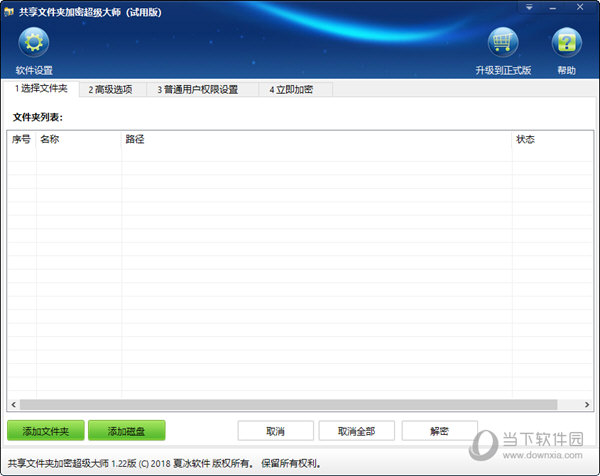Sort by the 名称 column header
The image size is (600, 476).
pyautogui.click(x=79, y=139)
